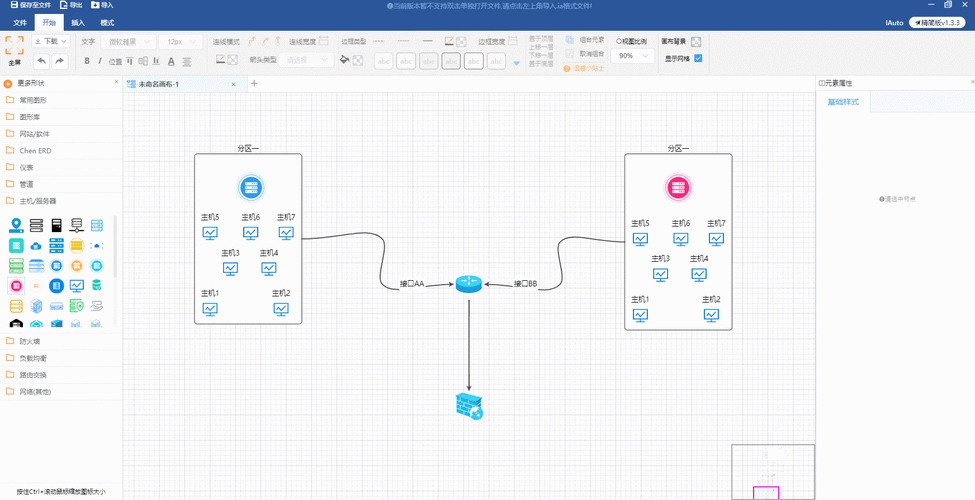Click the pink server icon in shape palette

[16, 286]
